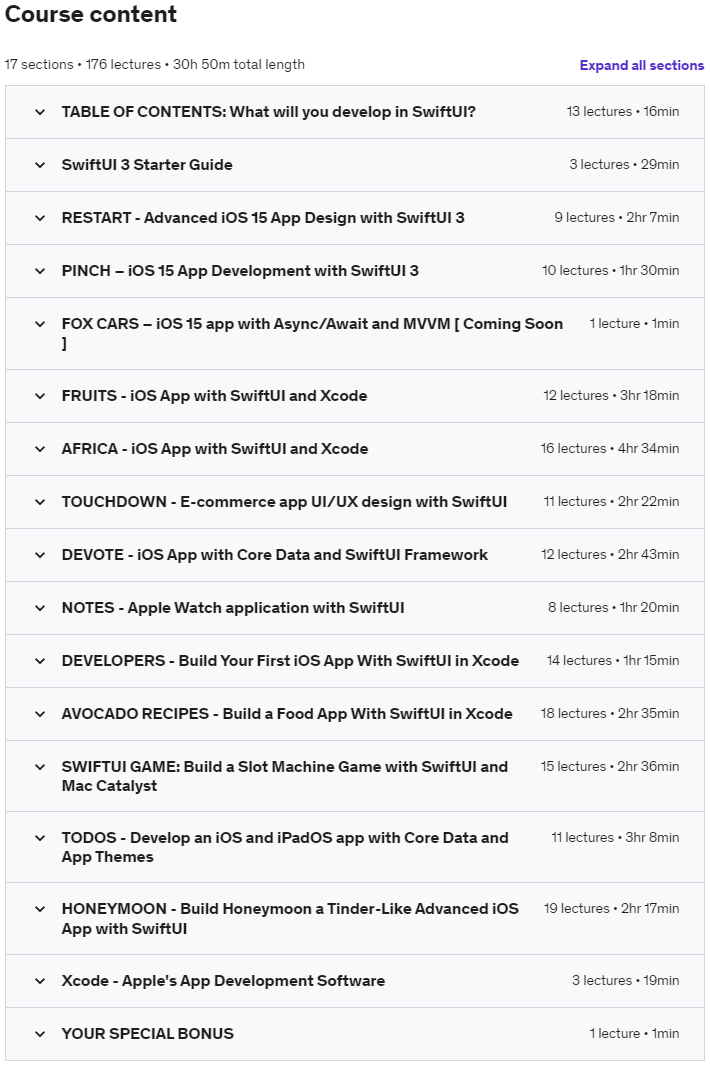Click the FRUITS section chevron arrow
The image size is (710, 1066).
pos(40,396)
